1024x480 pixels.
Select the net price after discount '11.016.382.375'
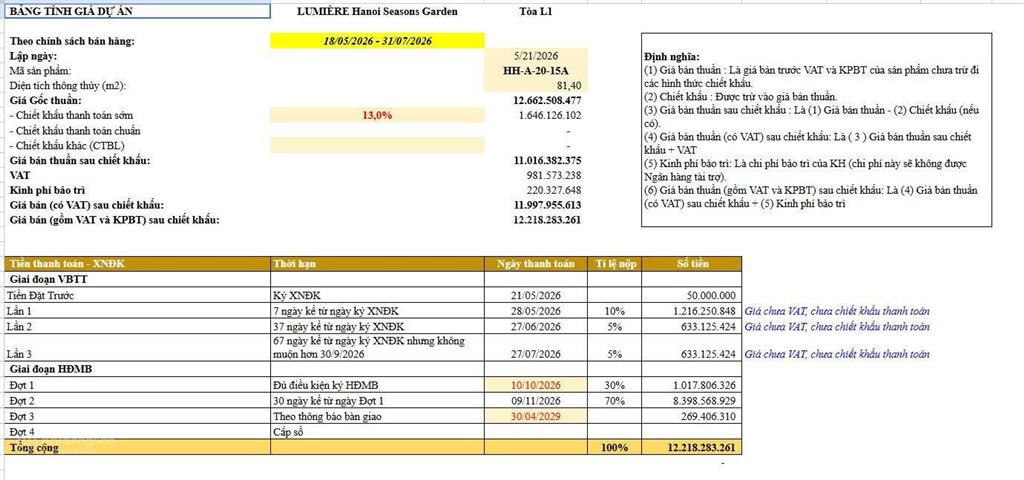(x=548, y=160)
